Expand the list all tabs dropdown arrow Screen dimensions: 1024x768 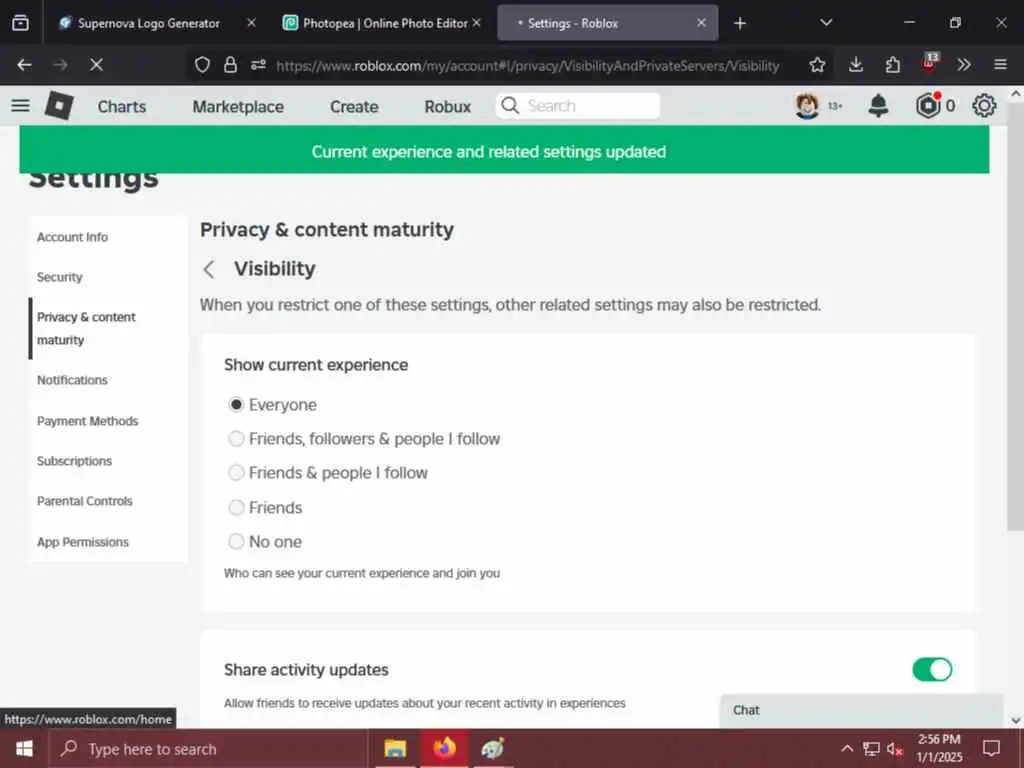tap(826, 23)
